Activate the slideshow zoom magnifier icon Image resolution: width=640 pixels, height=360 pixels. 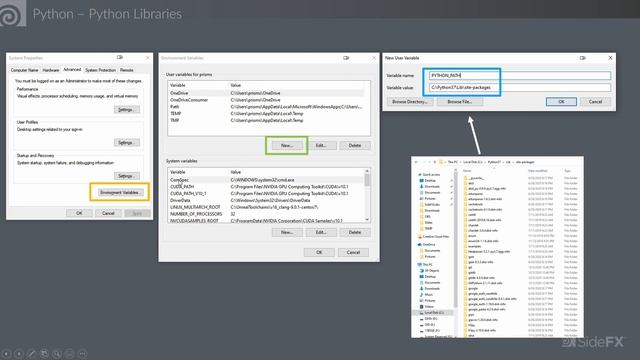pos(57,353)
